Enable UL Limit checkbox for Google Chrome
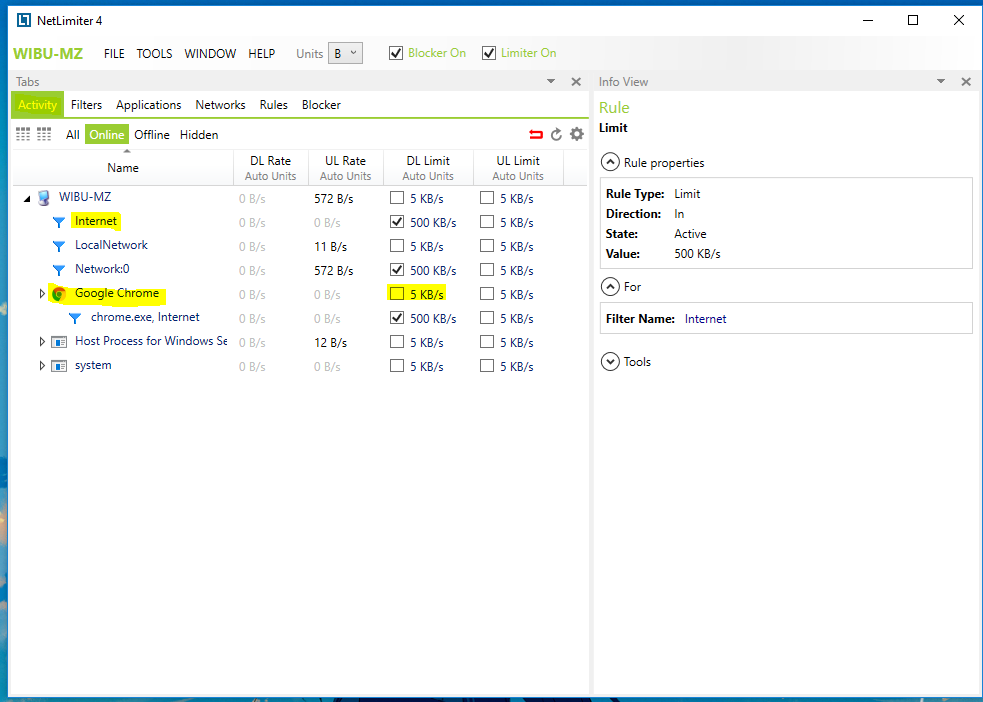The height and width of the screenshot is (702, 983). tap(487, 294)
